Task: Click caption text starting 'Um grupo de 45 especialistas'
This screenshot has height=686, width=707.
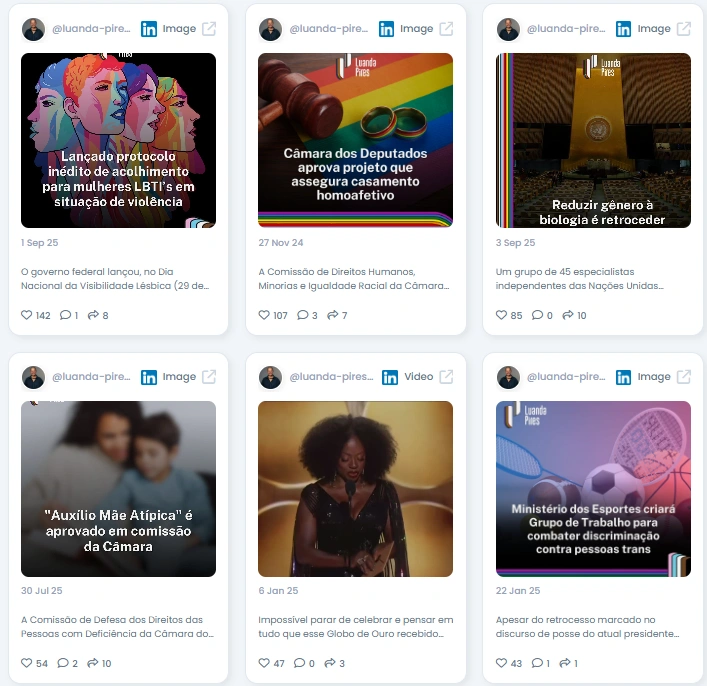Action: coord(579,279)
